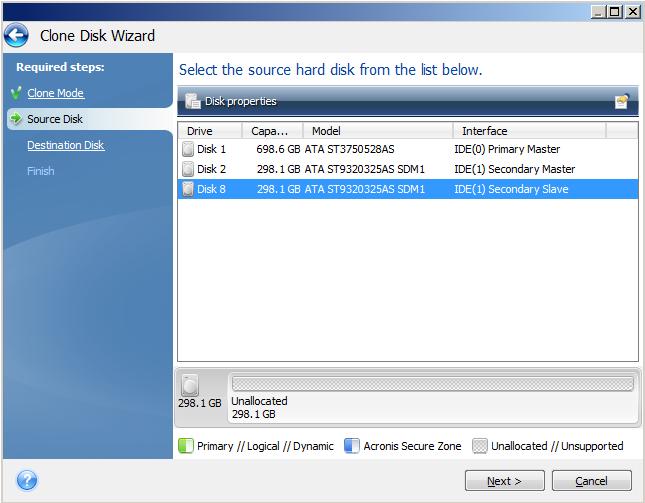Click the Disk 2 drive icon
The width and height of the screenshot is (645, 503).
(188, 169)
